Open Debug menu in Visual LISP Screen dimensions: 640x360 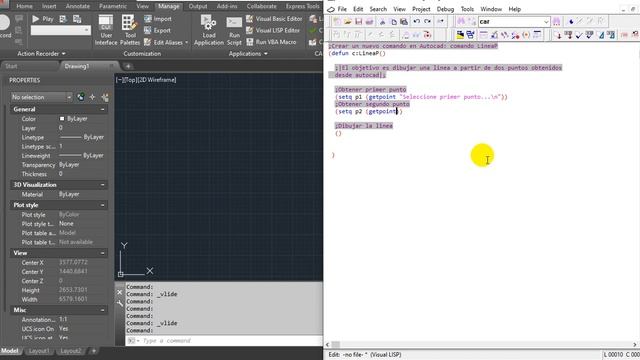(x=445, y=9)
